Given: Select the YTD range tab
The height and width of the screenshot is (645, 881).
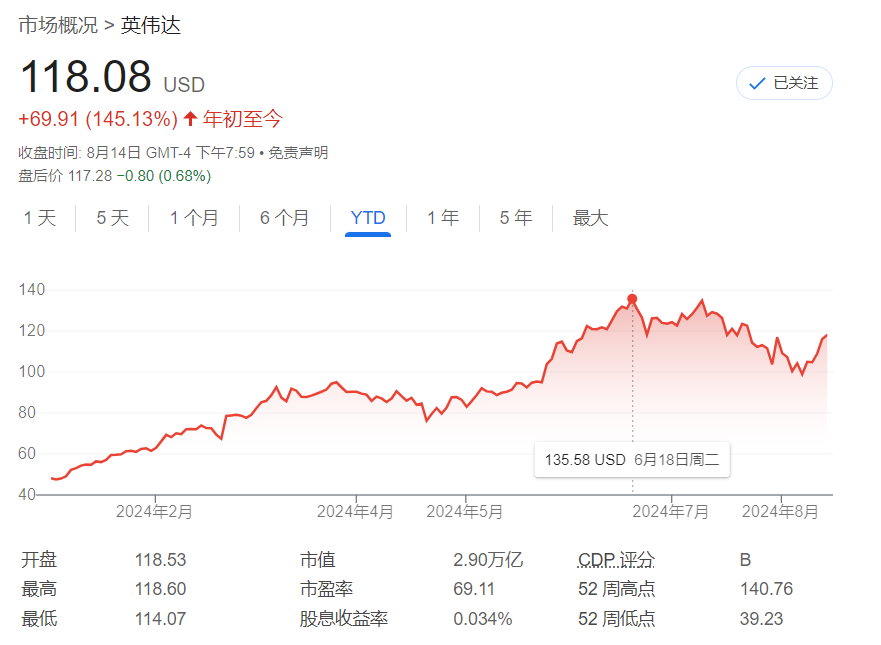Looking at the screenshot, I should [368, 218].
